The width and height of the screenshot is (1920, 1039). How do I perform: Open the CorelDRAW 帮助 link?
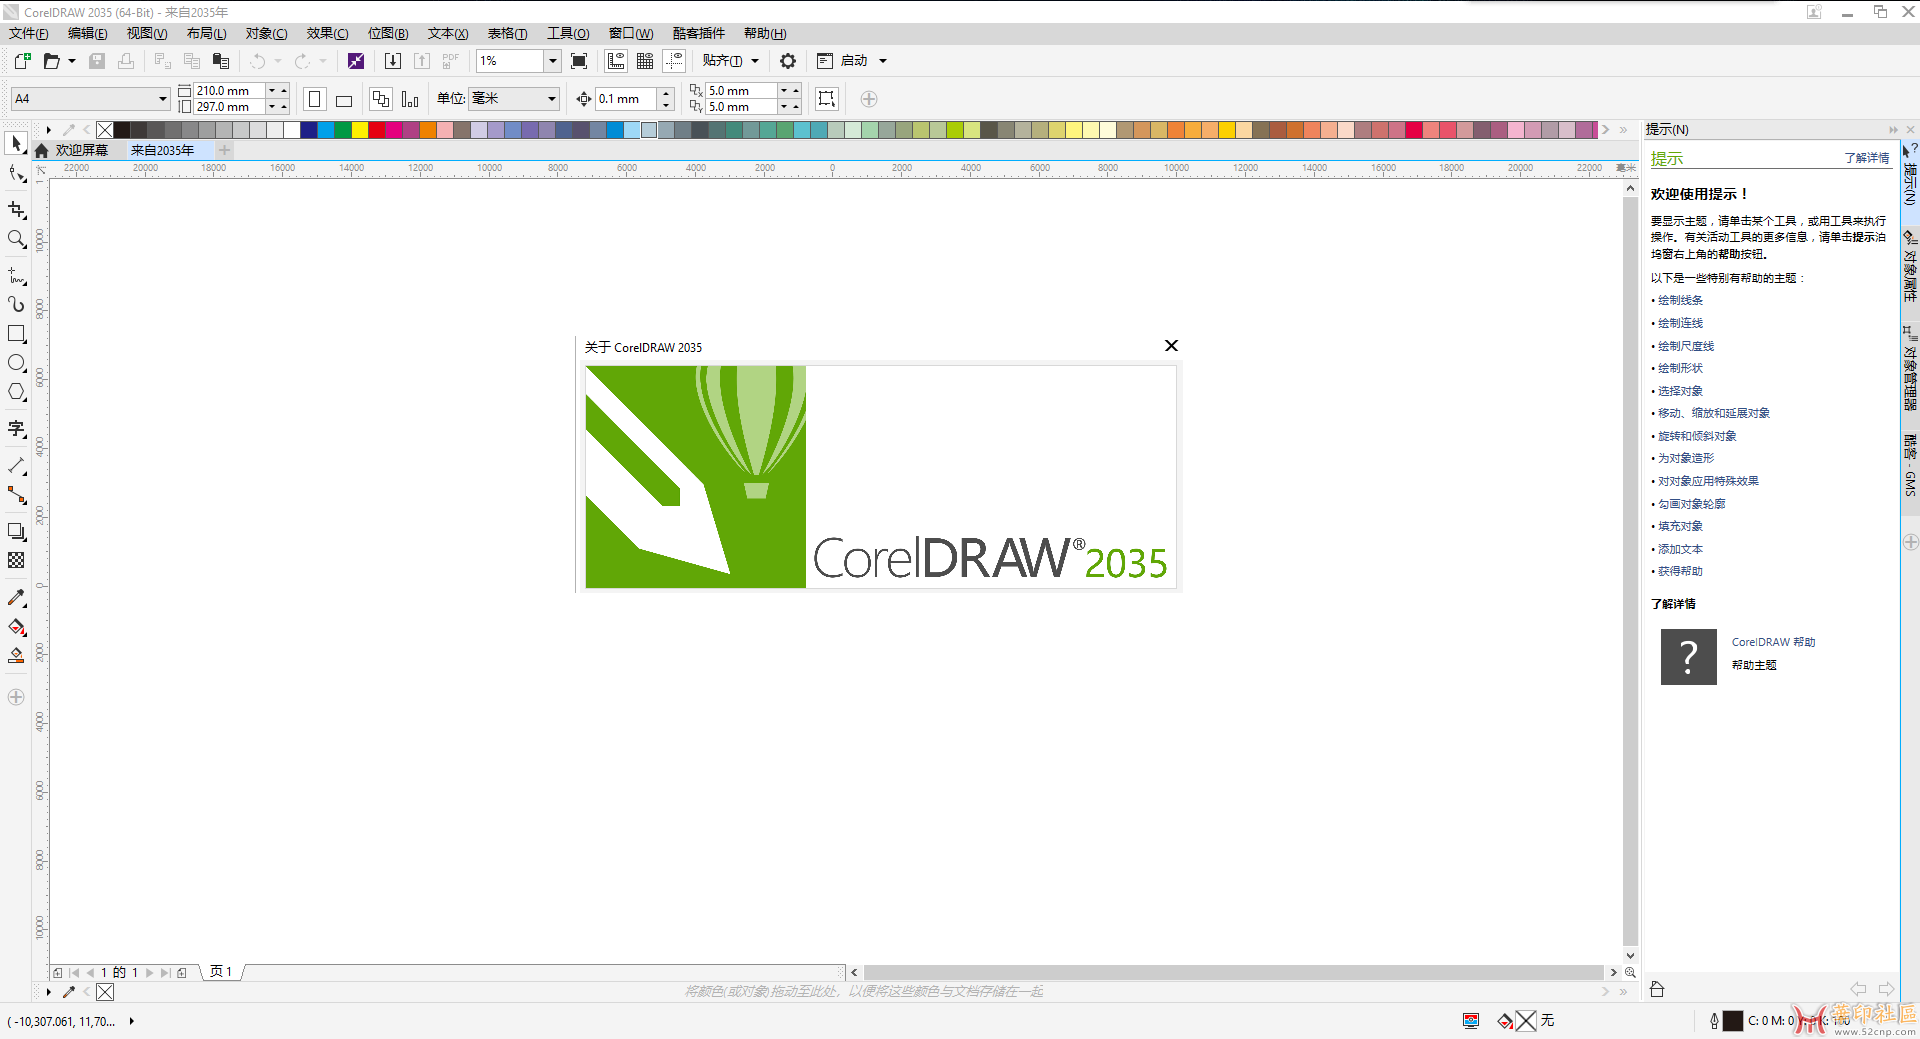(1773, 642)
